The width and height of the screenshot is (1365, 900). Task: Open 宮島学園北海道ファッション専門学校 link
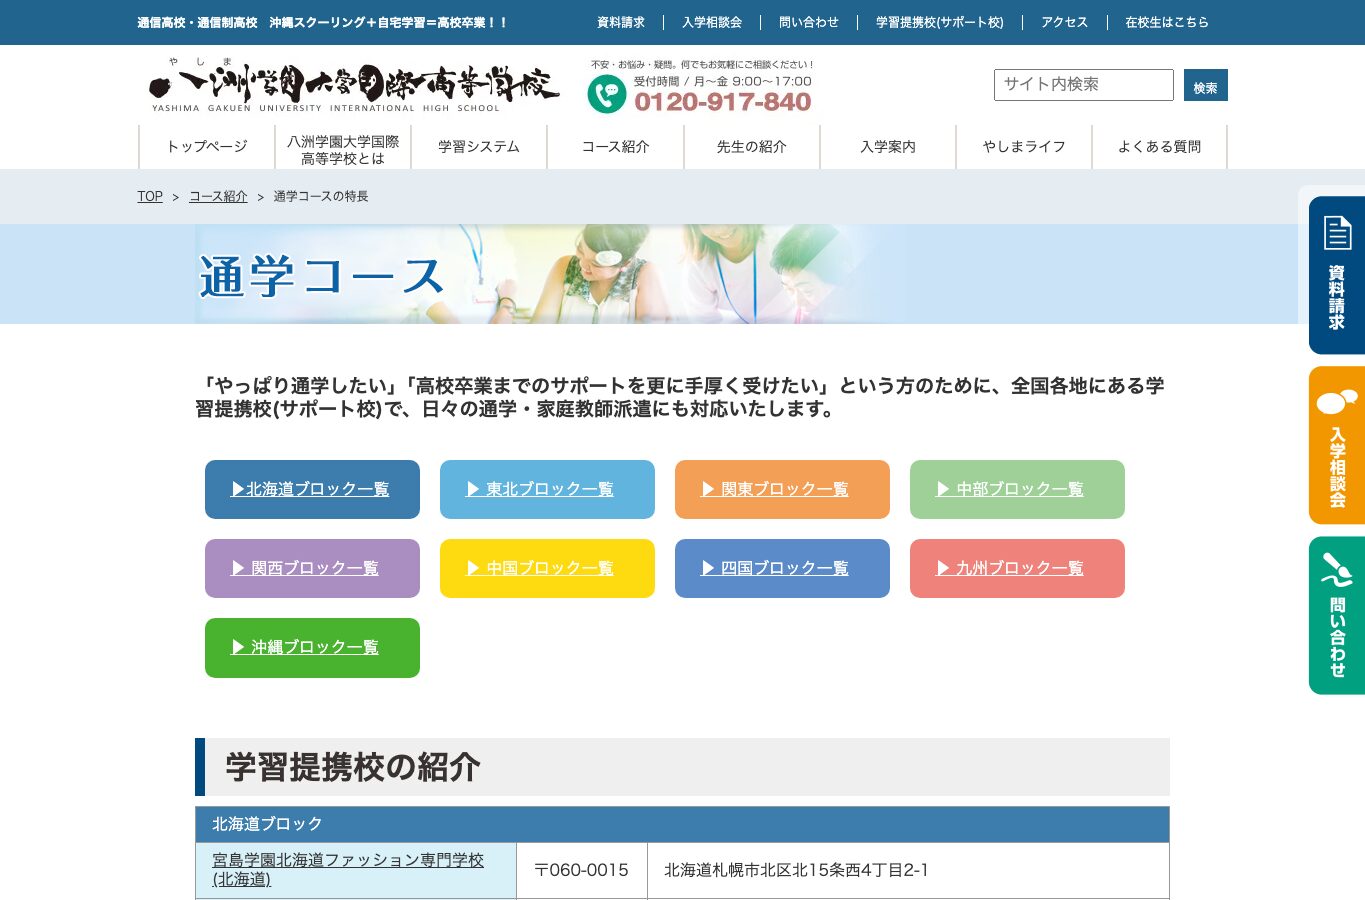pyautogui.click(x=348, y=869)
